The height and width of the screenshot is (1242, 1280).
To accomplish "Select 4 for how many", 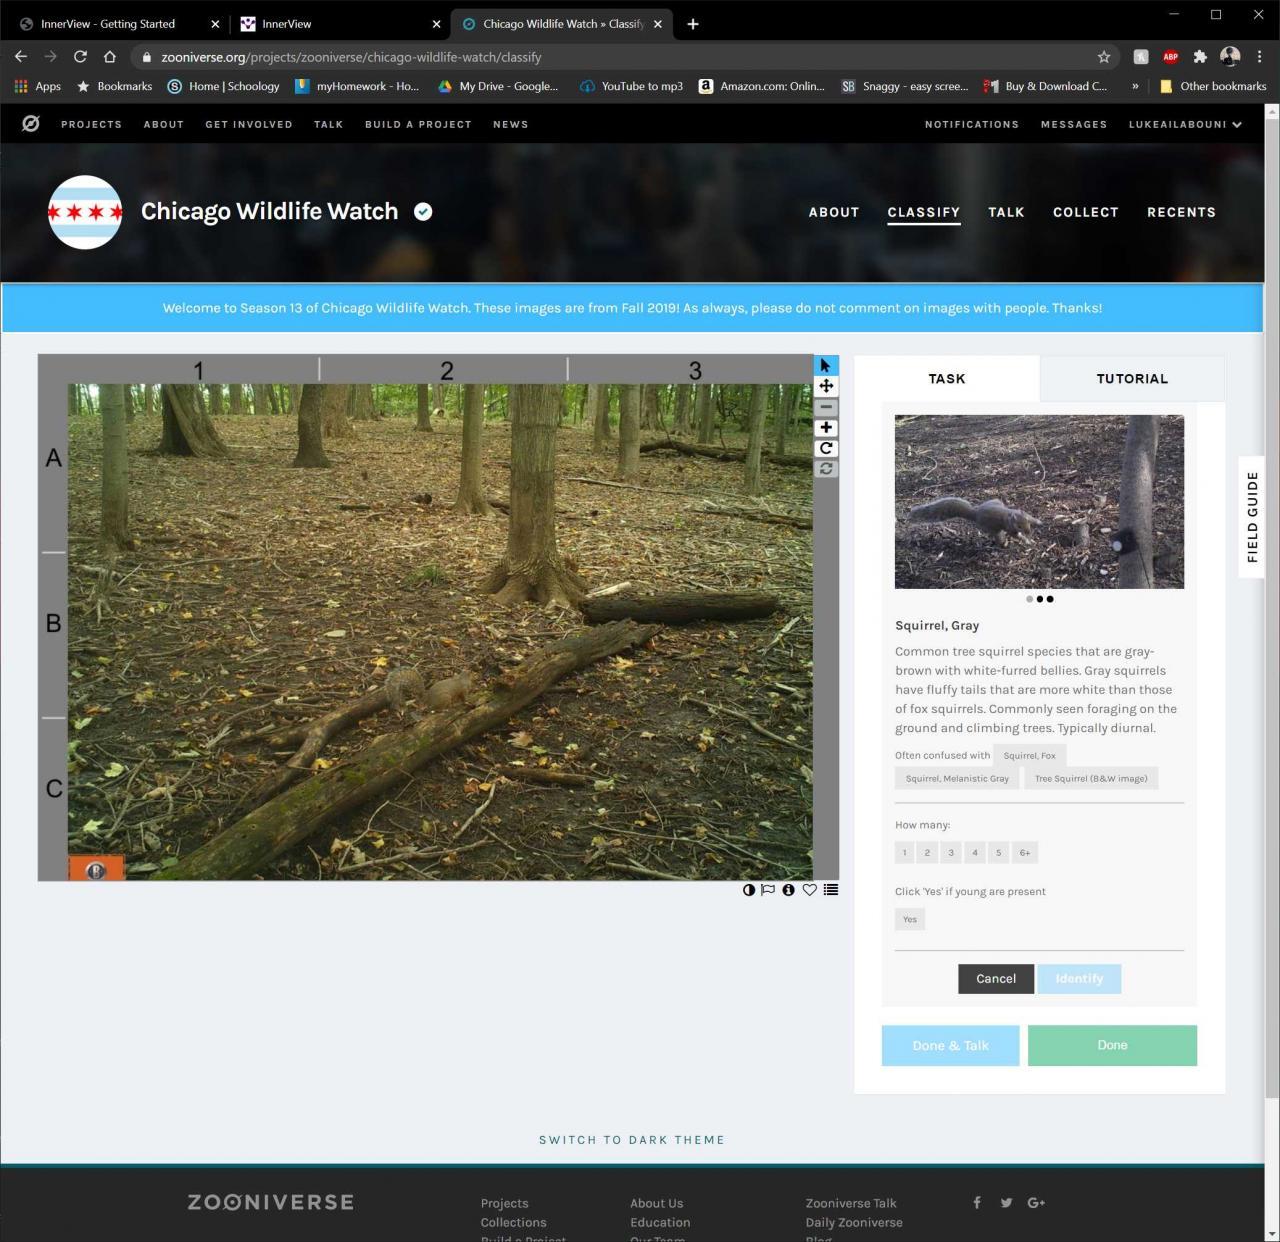I will pyautogui.click(x=975, y=853).
